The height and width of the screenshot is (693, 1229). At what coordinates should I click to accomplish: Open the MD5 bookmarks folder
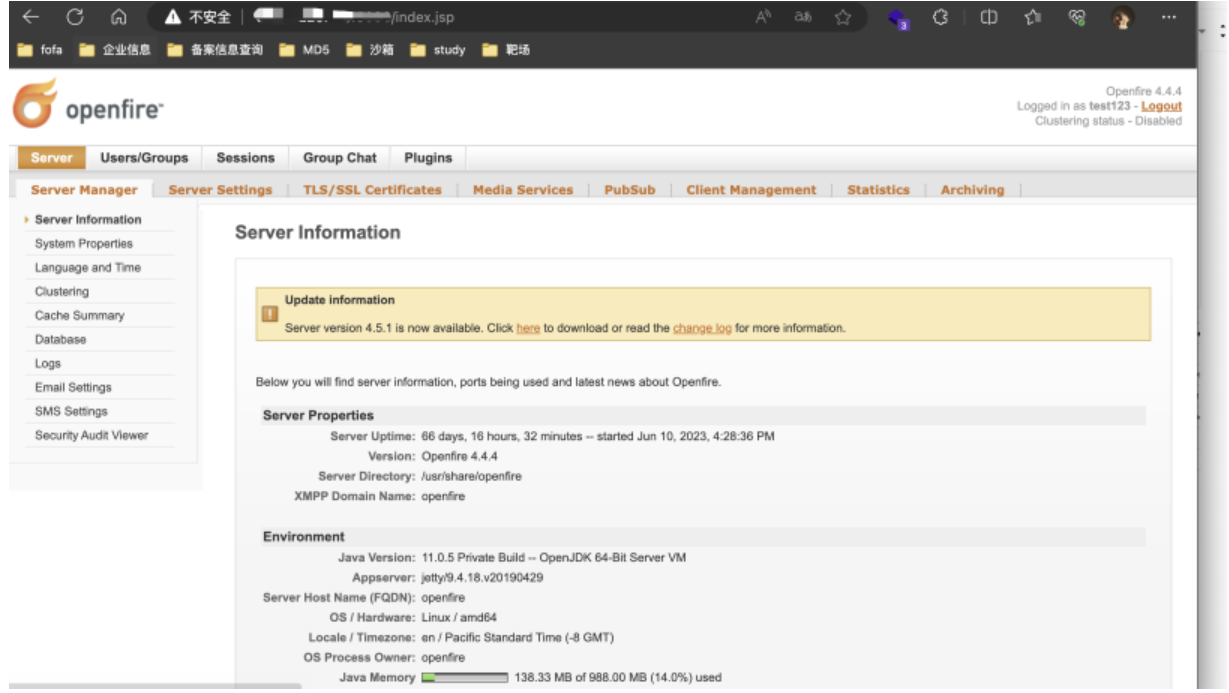point(304,50)
